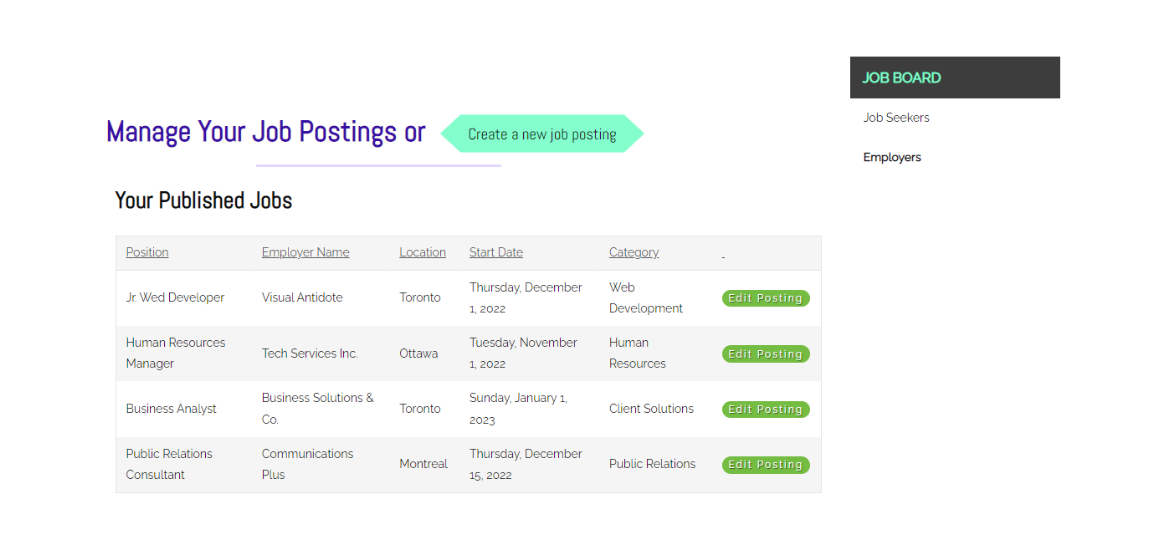Click Create a new job posting button
Image resolution: width=1170 pixels, height=550 pixels.
pyautogui.click(x=542, y=134)
